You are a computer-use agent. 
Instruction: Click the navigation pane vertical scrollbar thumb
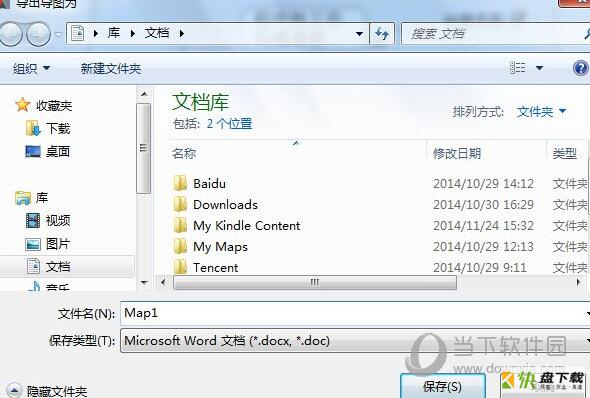coord(143,148)
